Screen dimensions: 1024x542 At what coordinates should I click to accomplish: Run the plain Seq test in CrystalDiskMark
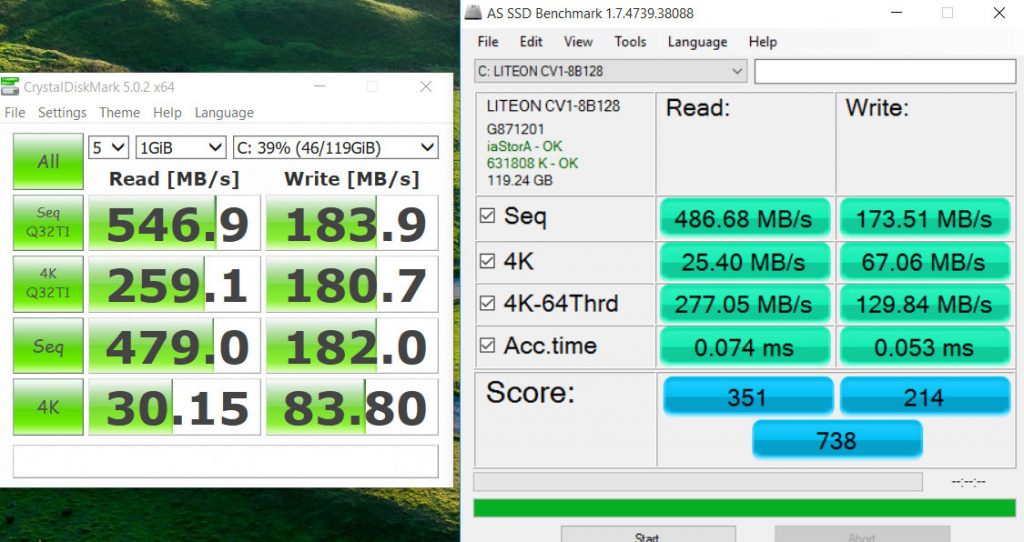click(48, 345)
